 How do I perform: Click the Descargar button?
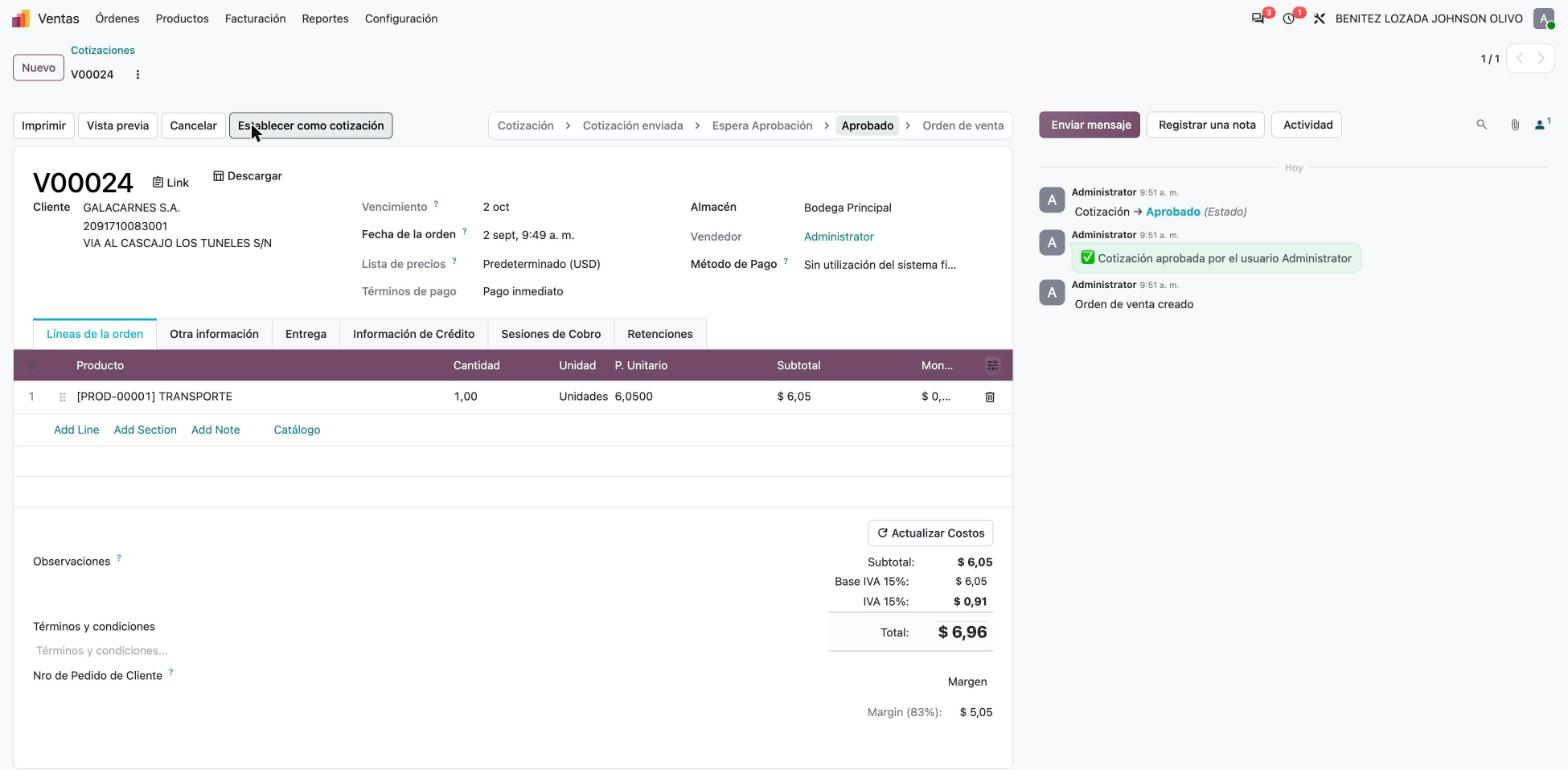[x=247, y=176]
